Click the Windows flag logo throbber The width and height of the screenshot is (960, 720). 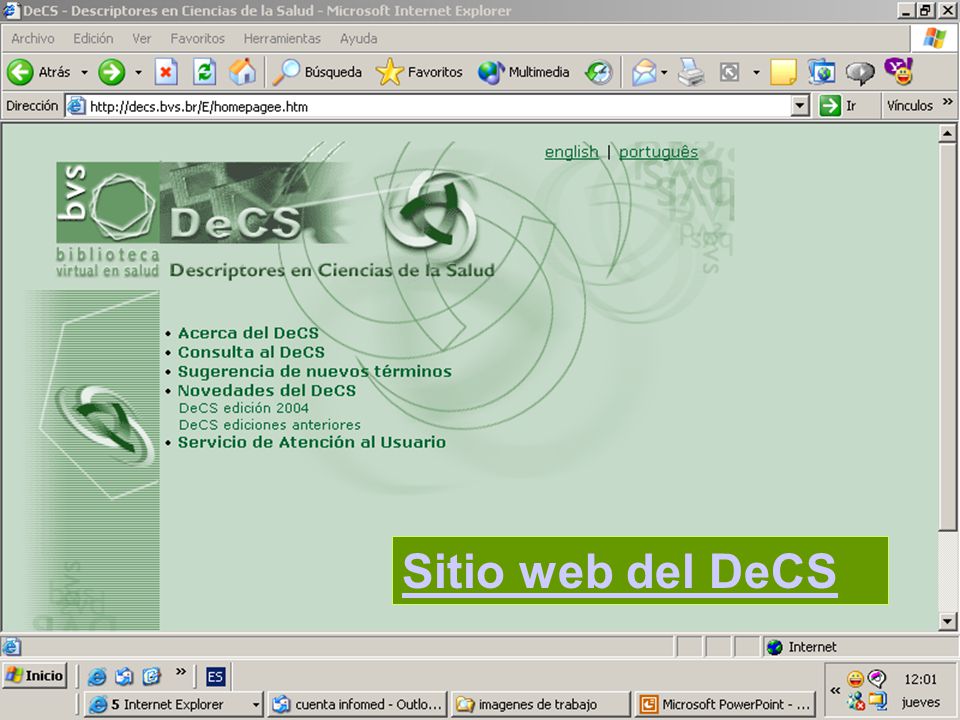click(x=934, y=38)
